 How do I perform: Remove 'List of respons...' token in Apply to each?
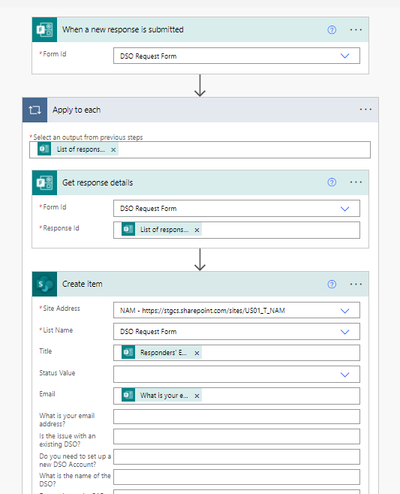pos(113,150)
